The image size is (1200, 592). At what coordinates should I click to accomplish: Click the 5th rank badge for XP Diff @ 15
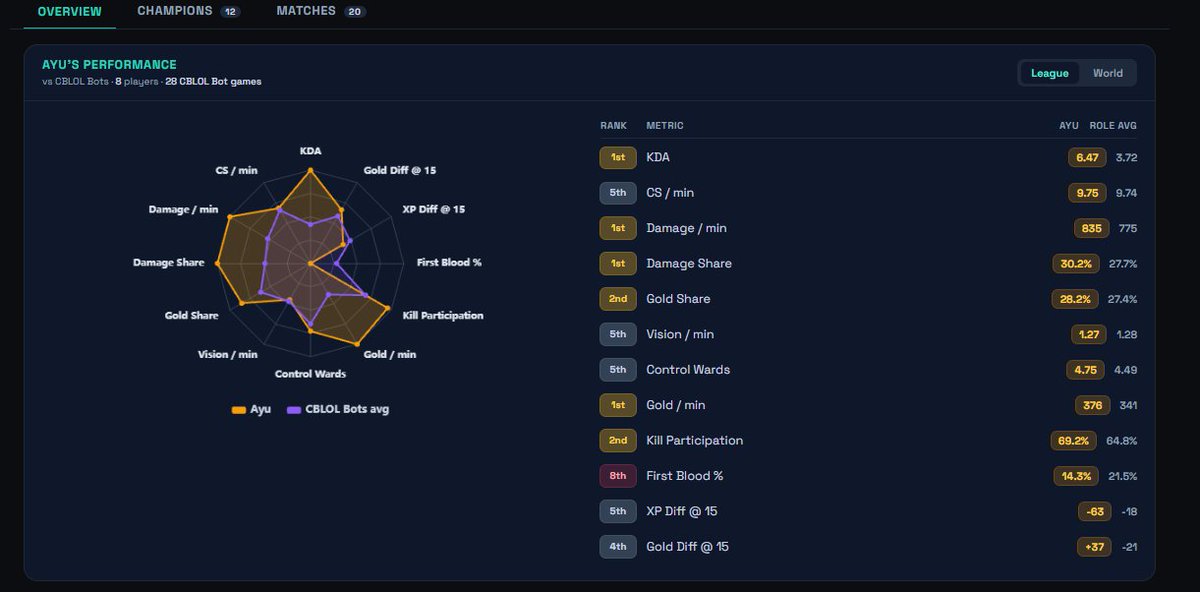coord(618,511)
